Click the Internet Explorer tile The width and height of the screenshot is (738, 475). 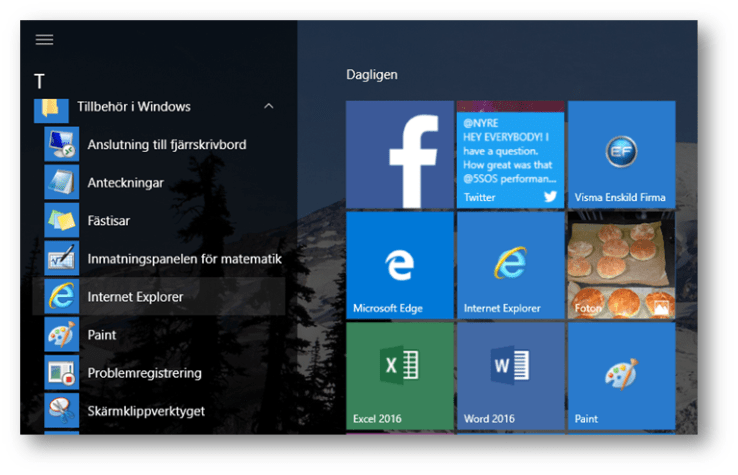(510, 265)
